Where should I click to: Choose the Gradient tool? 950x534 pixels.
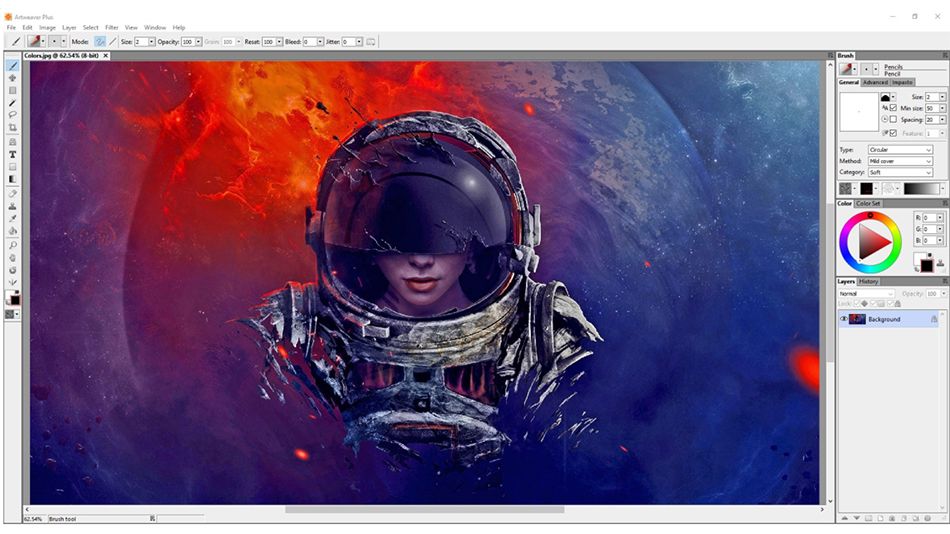pos(12,179)
